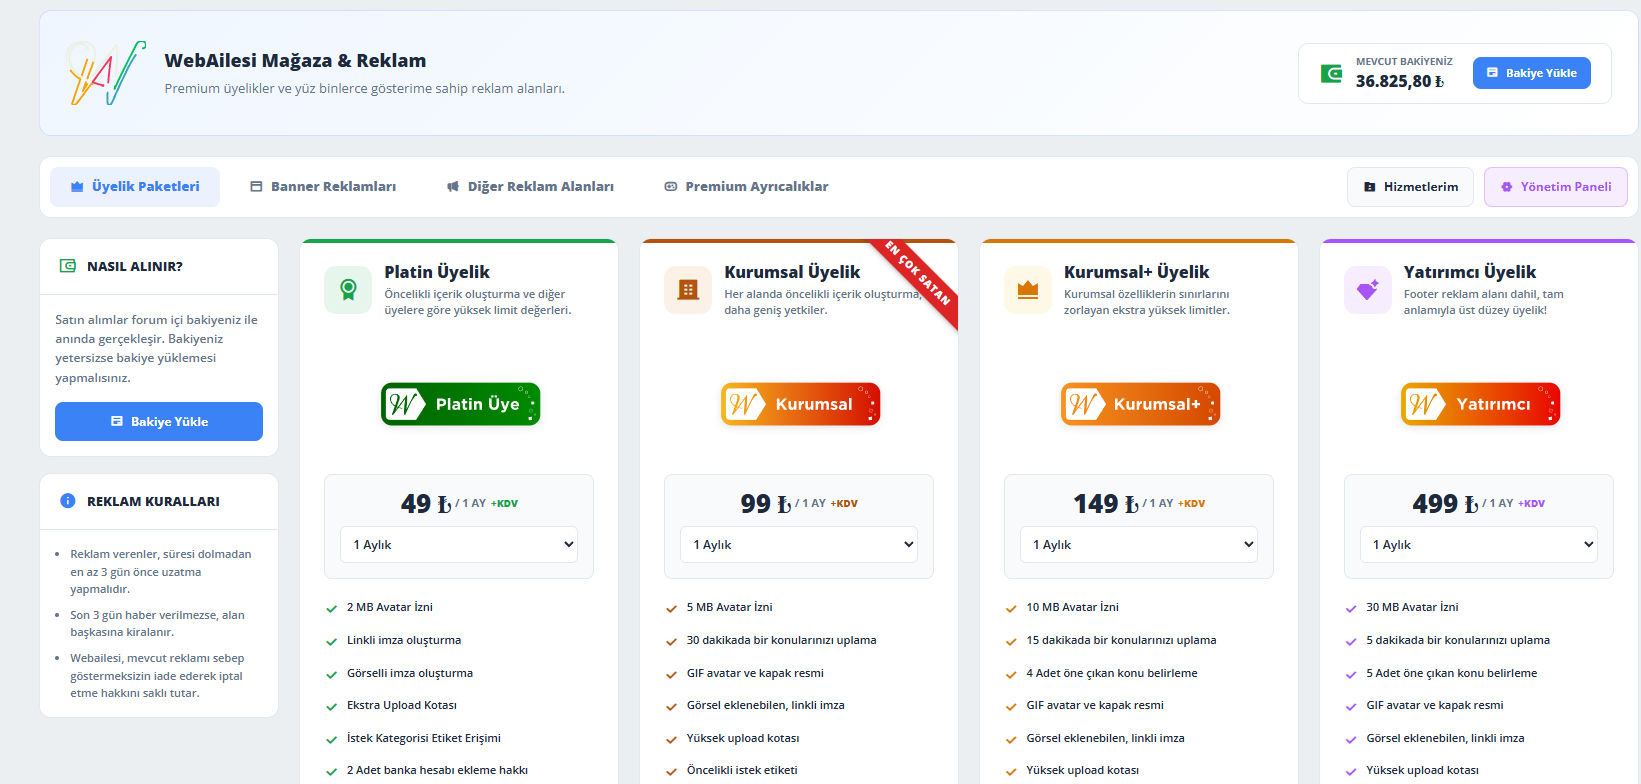Click the text '5 Adet öne çıkan konu belirleme'
Viewport: 1641px width, 784px height.
(1452, 673)
